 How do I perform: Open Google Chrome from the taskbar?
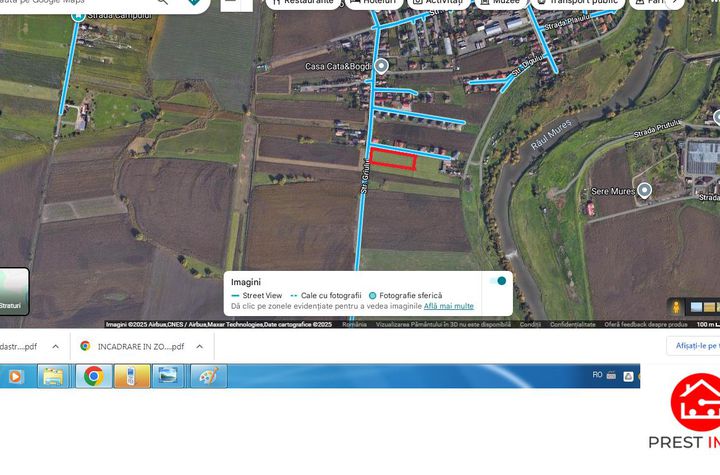click(93, 376)
